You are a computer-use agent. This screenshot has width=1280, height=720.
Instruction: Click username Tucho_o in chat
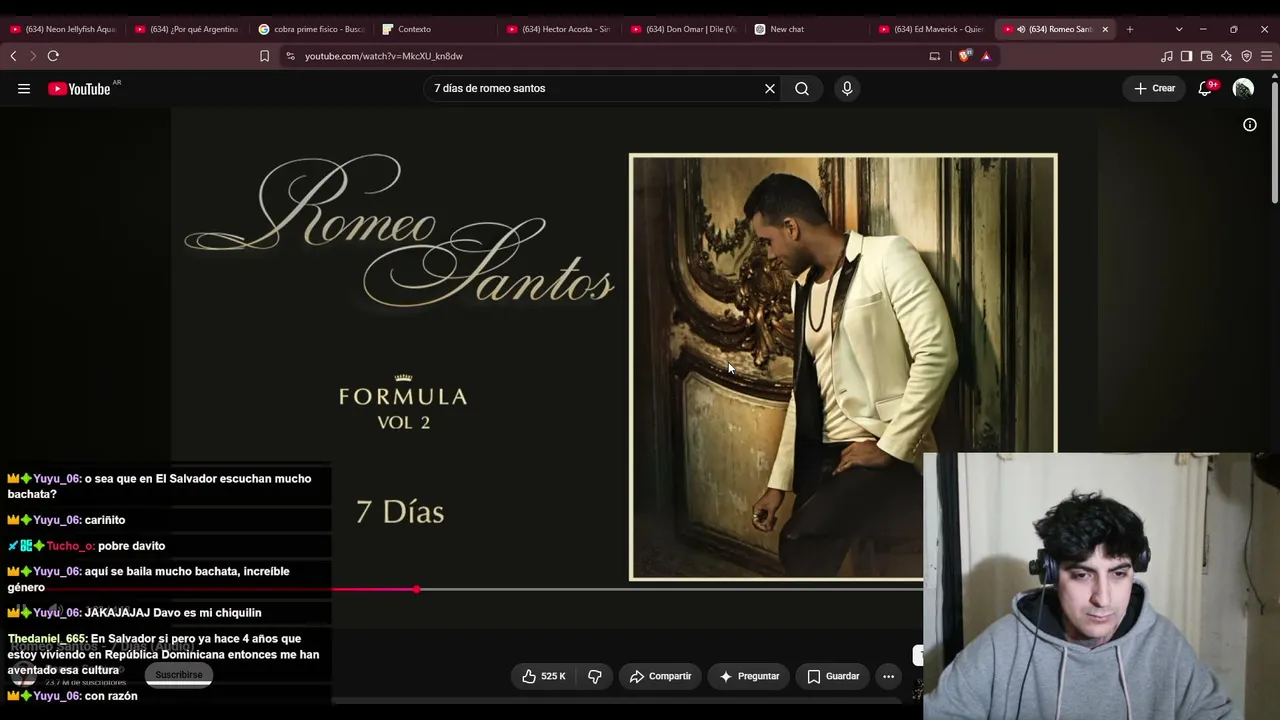(x=70, y=546)
